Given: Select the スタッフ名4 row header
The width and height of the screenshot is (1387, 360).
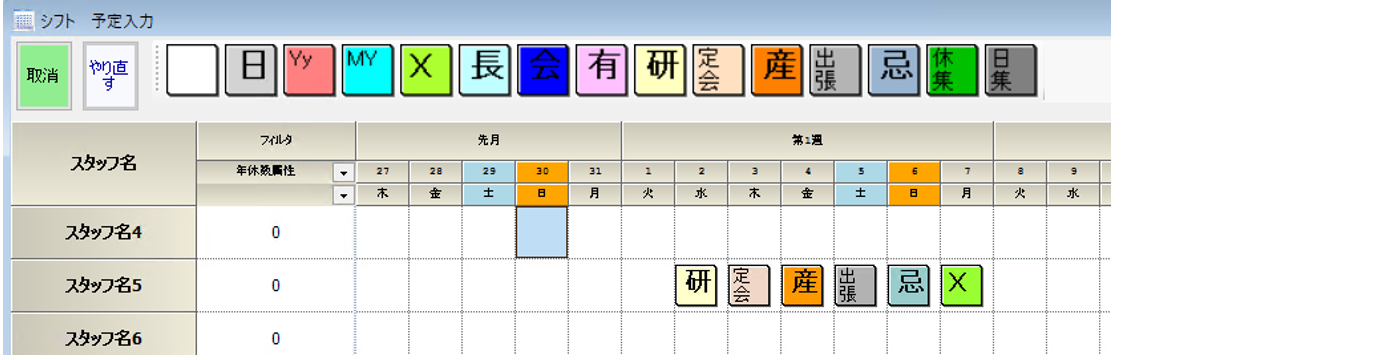Looking at the screenshot, I should pos(104,233).
